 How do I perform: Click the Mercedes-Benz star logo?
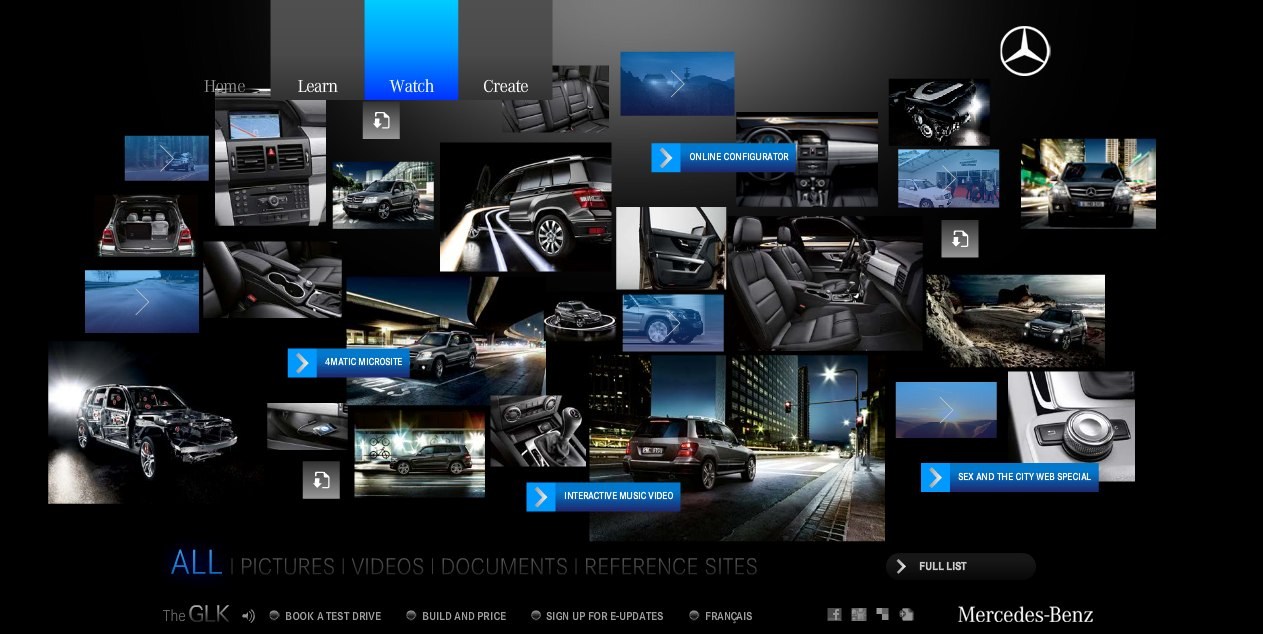coord(1025,51)
